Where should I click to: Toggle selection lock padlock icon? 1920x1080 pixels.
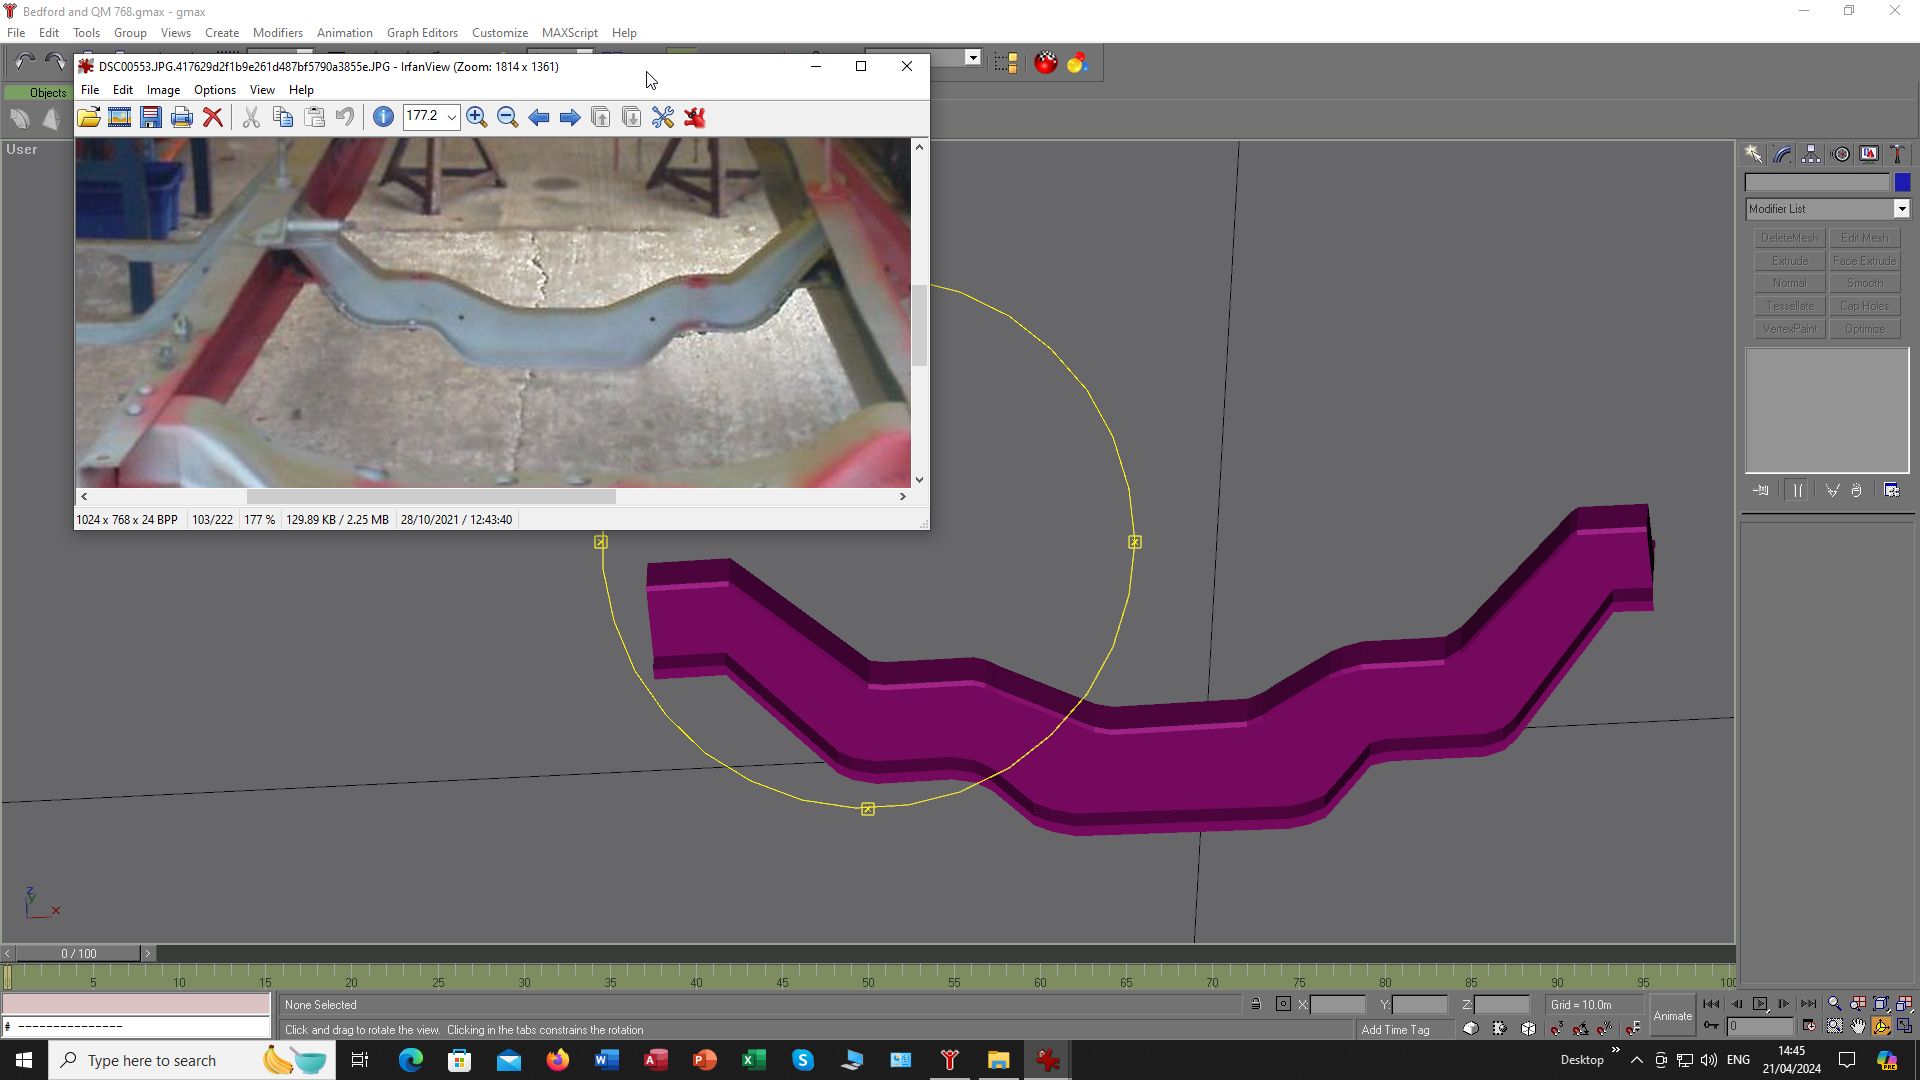[1256, 1005]
